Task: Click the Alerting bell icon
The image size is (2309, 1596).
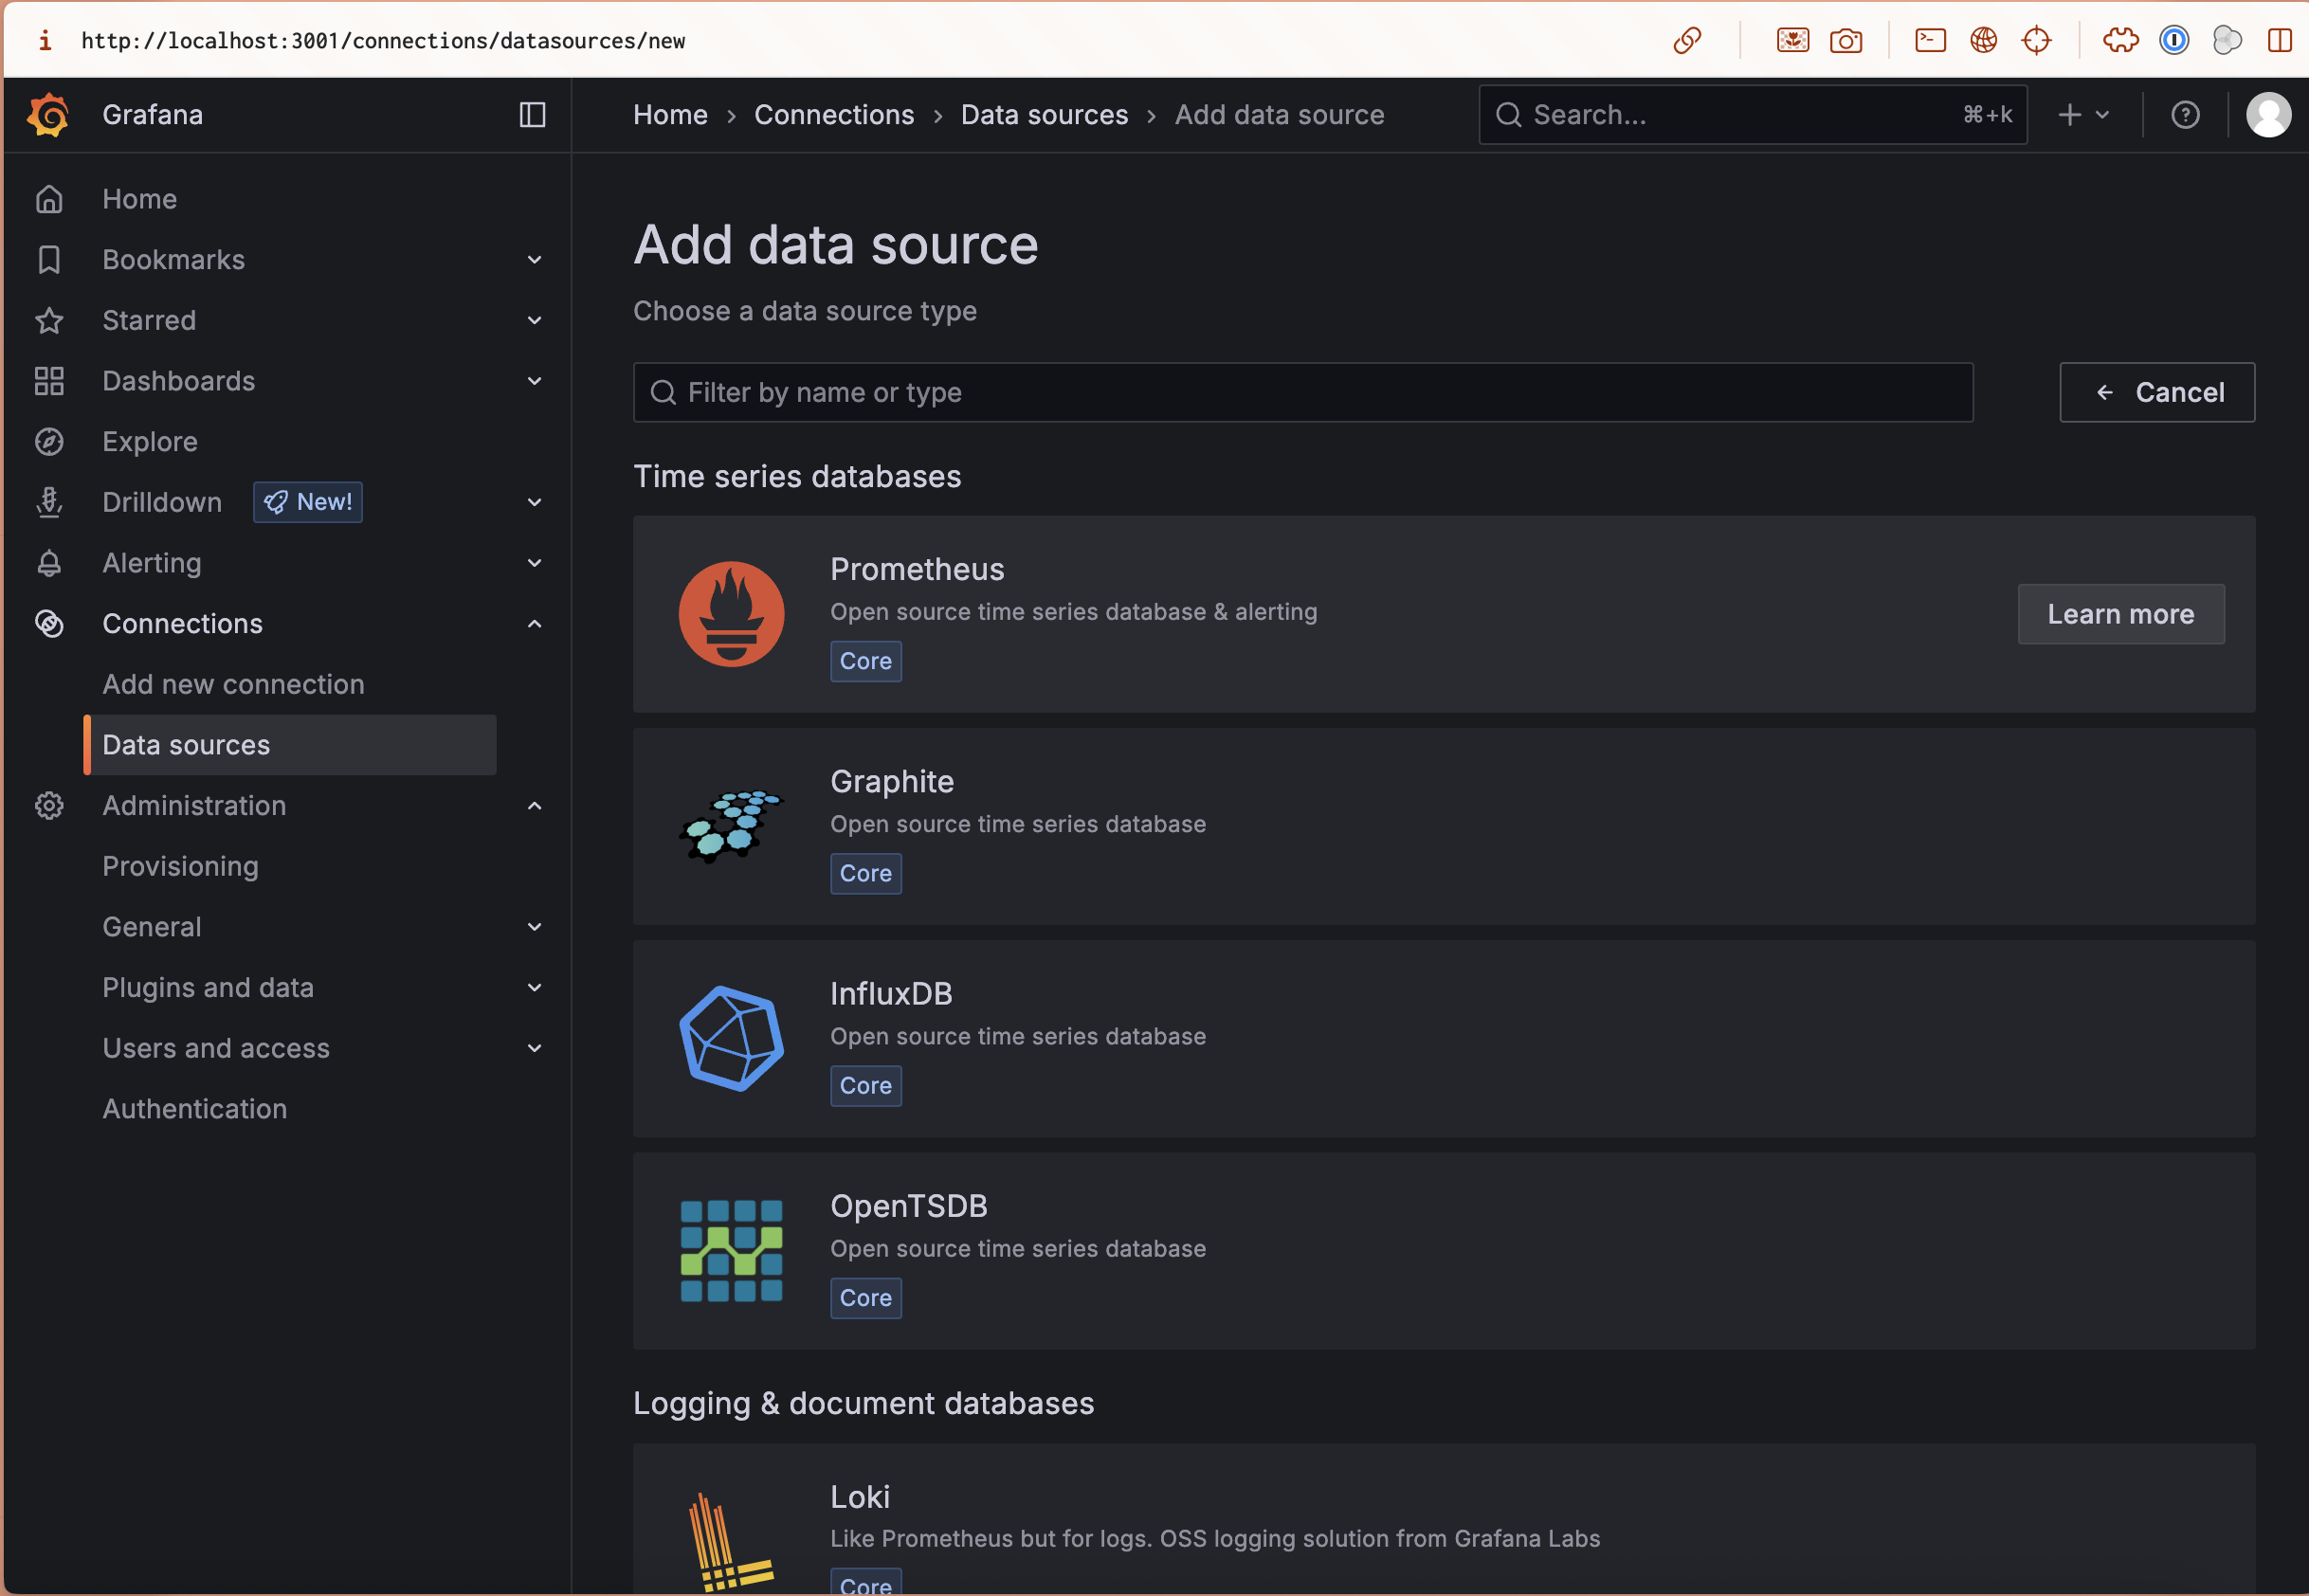Action: pos(49,563)
